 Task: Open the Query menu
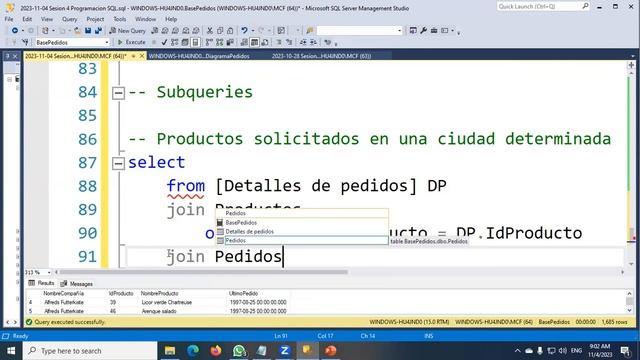tap(70, 19)
